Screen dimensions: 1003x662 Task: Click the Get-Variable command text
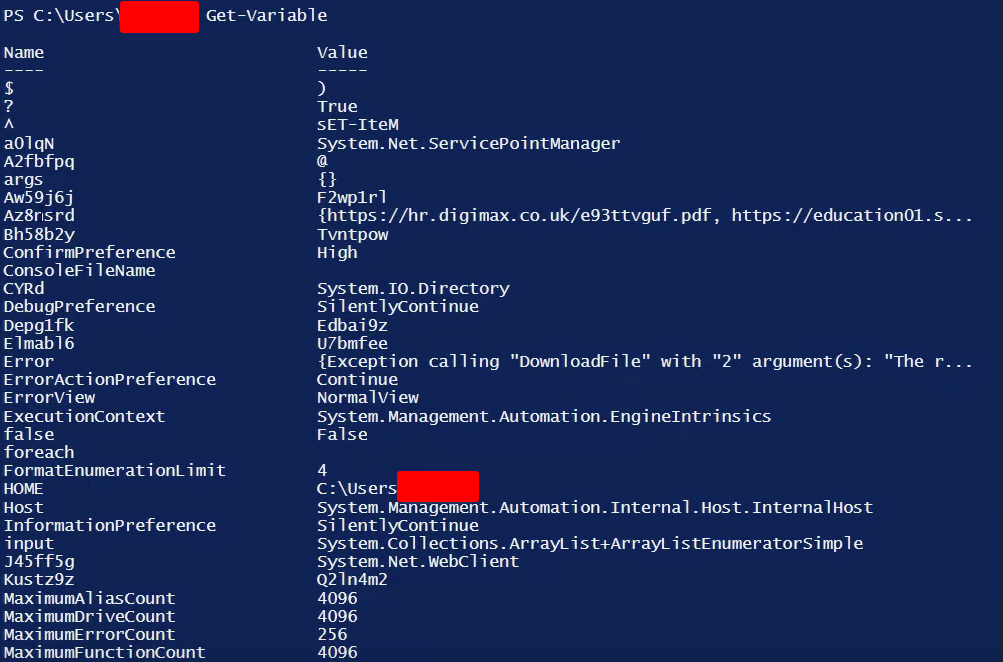click(266, 16)
